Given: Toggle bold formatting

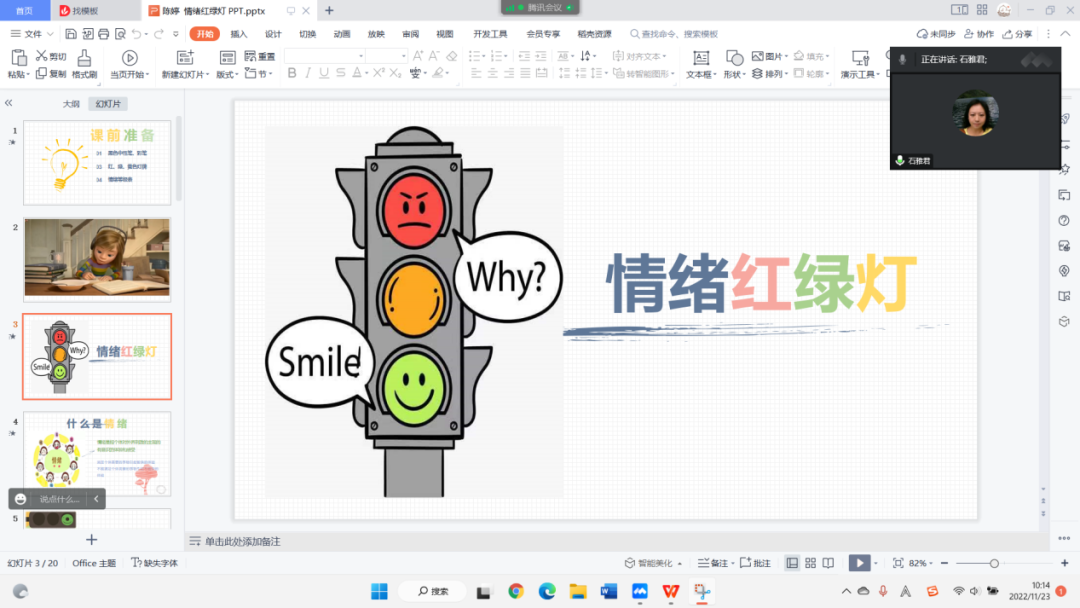Looking at the screenshot, I should click(291, 73).
